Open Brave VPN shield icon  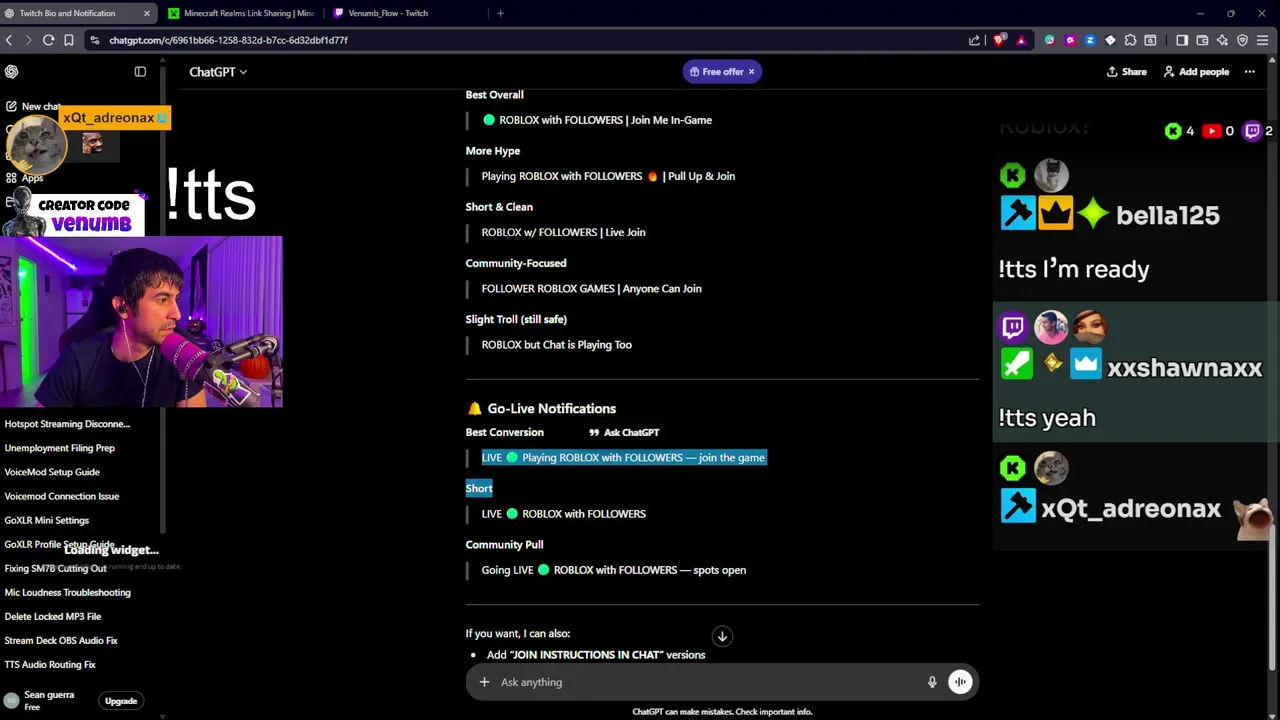click(1243, 40)
